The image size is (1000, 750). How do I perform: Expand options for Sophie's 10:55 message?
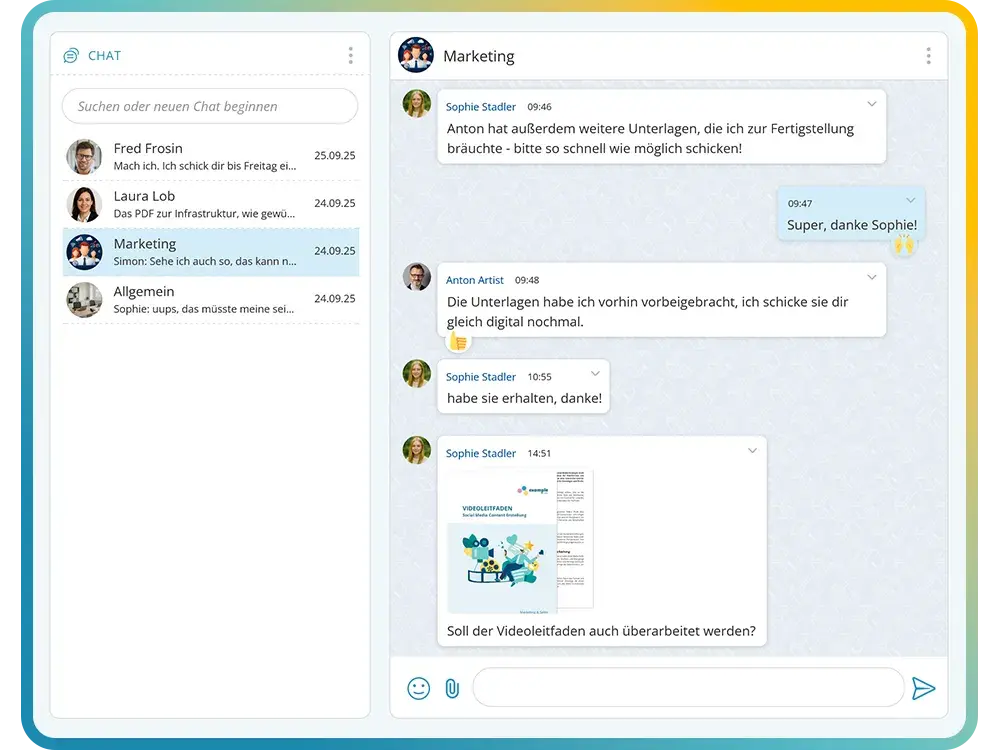click(x=595, y=374)
